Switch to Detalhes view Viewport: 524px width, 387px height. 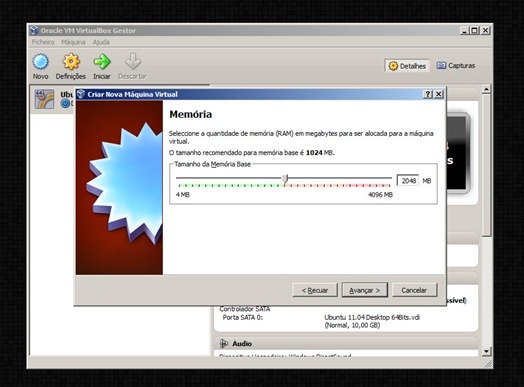[407, 66]
